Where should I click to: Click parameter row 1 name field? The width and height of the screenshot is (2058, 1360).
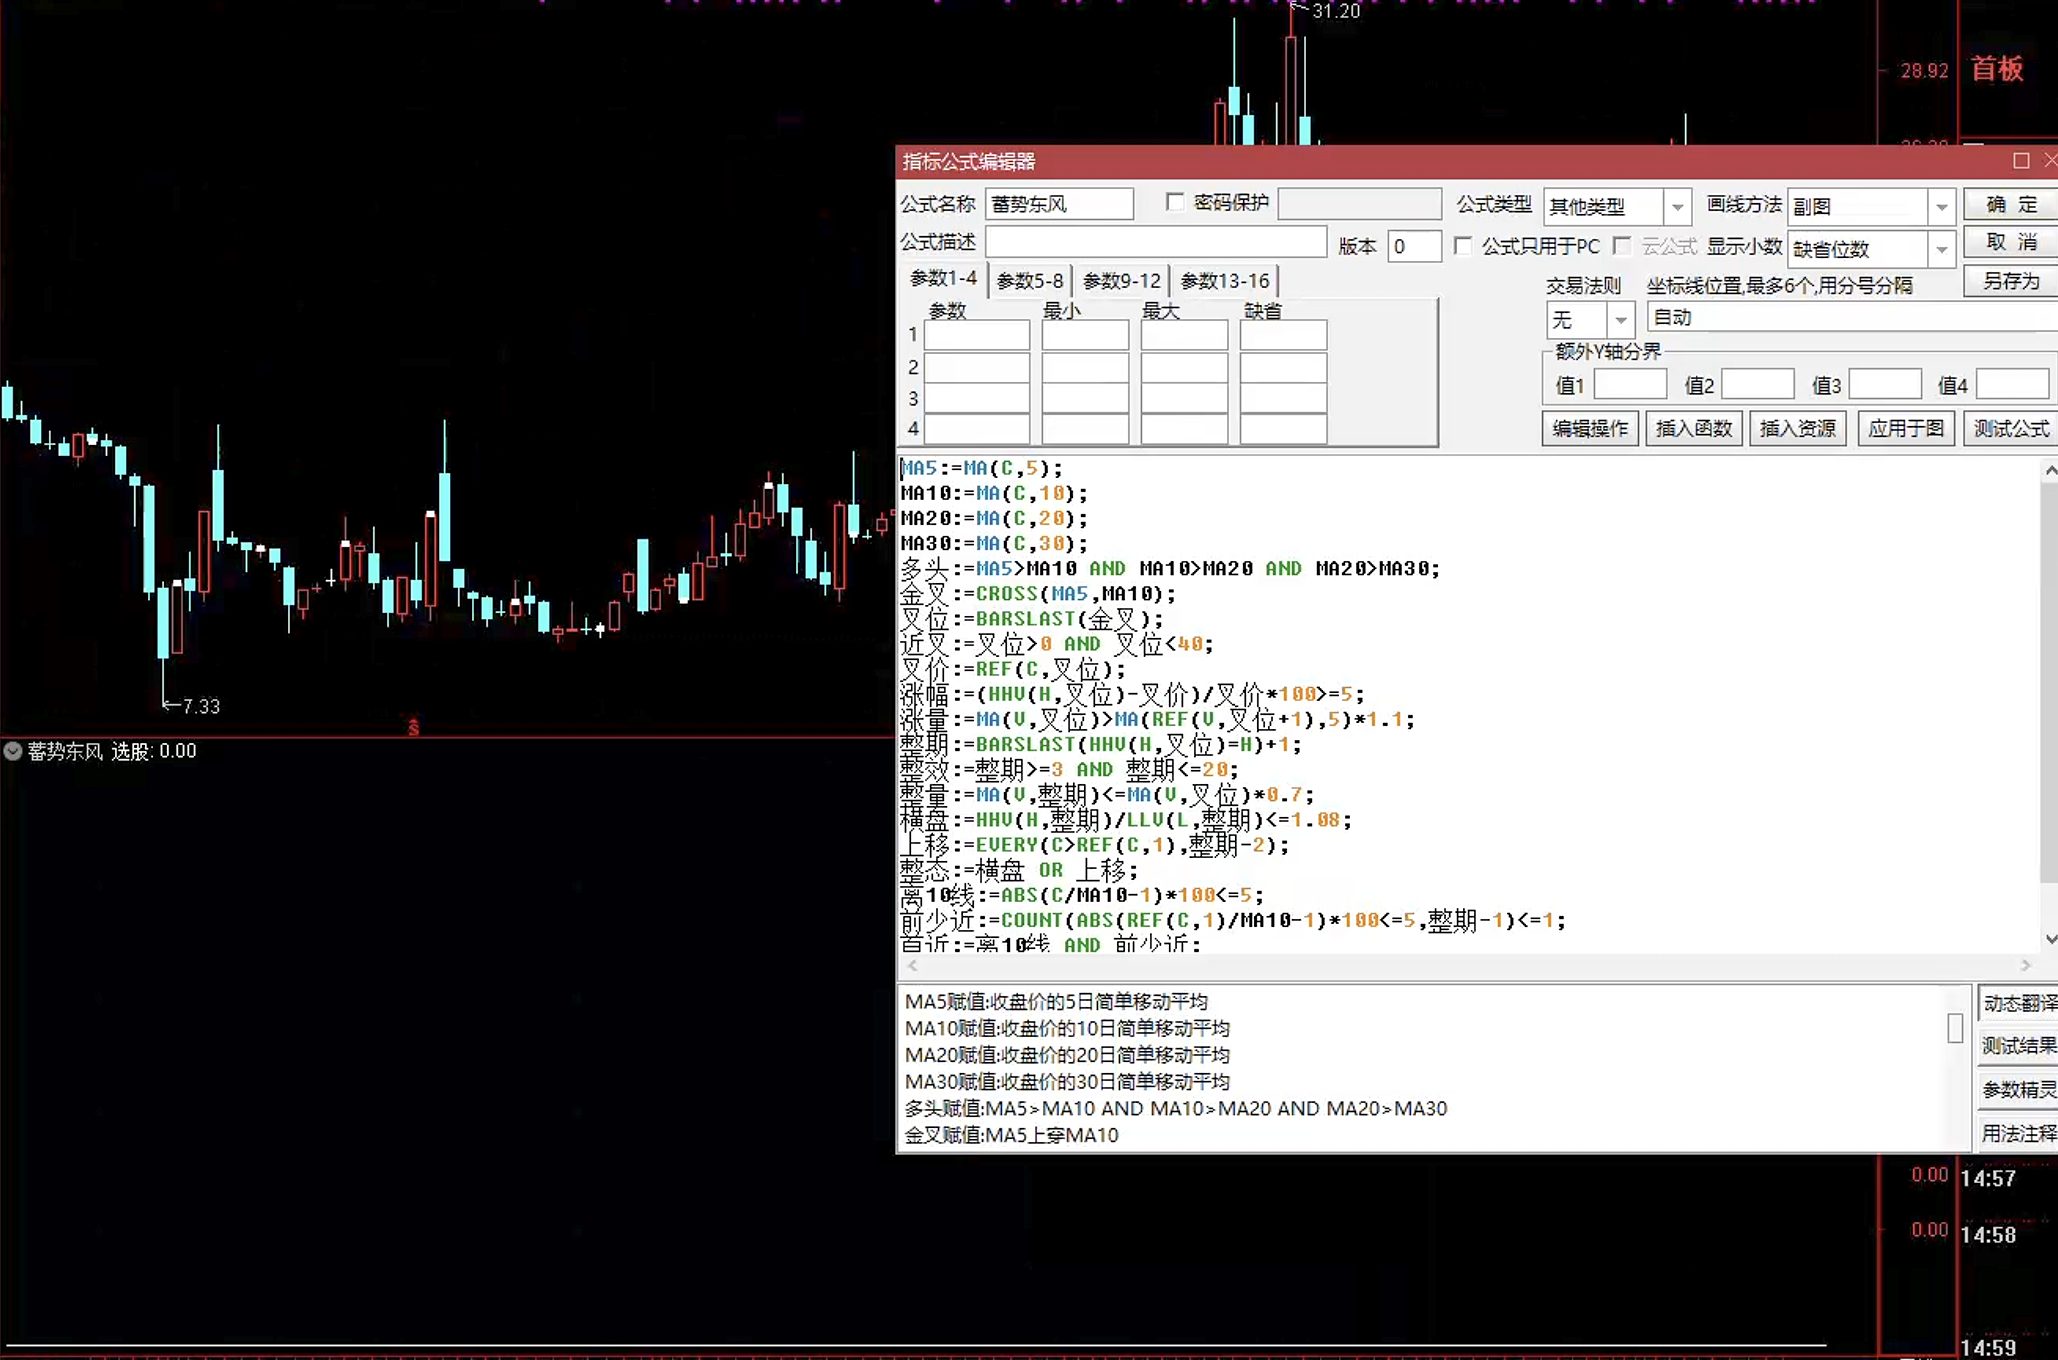click(977, 335)
